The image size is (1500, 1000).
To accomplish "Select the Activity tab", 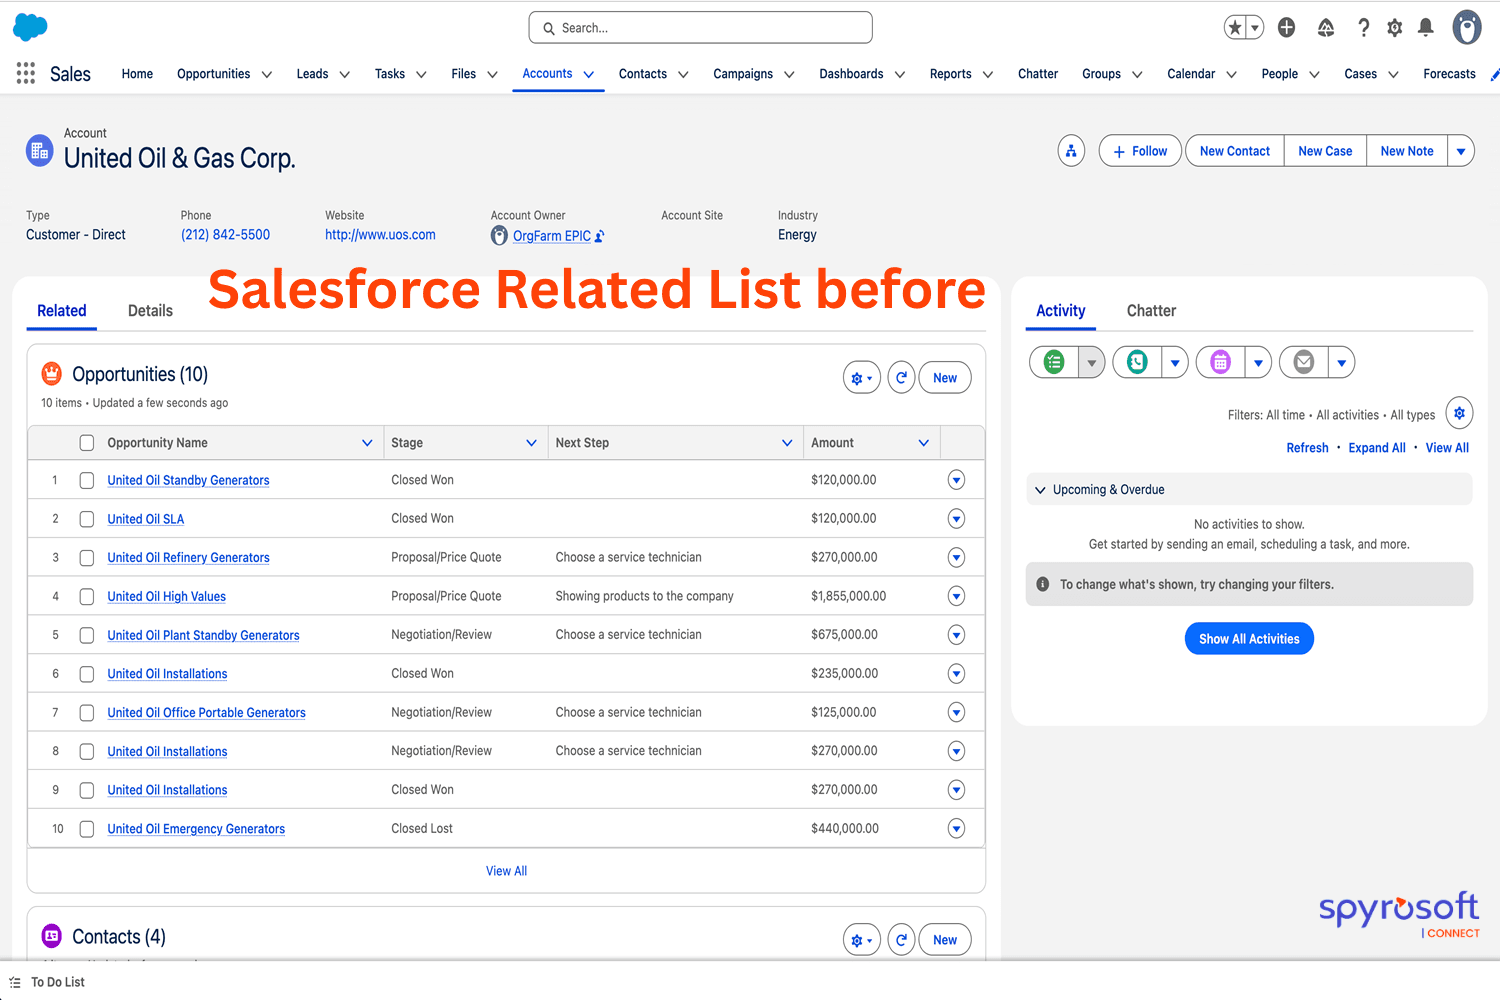I will pos(1060,311).
